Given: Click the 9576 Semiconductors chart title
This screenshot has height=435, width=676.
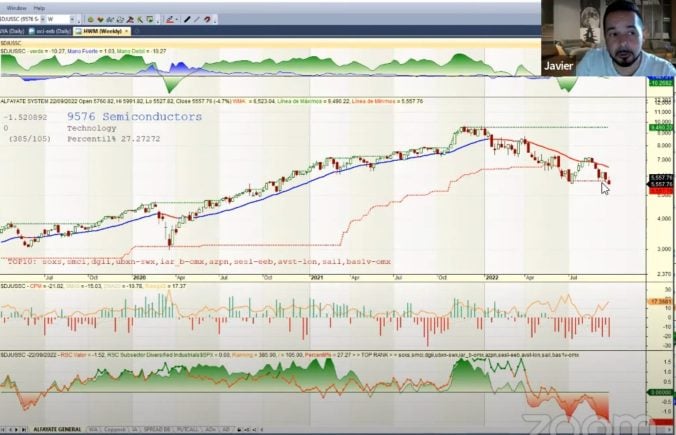Looking at the screenshot, I should pos(135,116).
